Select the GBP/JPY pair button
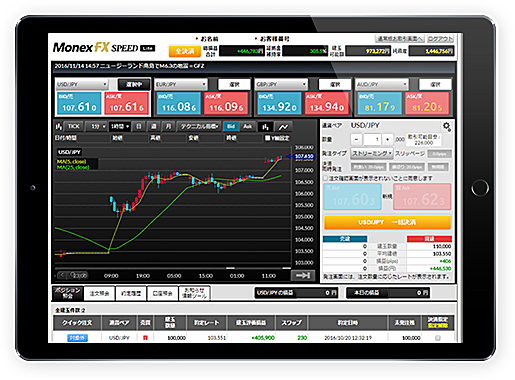Screen dimensions: 515x380 (335, 84)
